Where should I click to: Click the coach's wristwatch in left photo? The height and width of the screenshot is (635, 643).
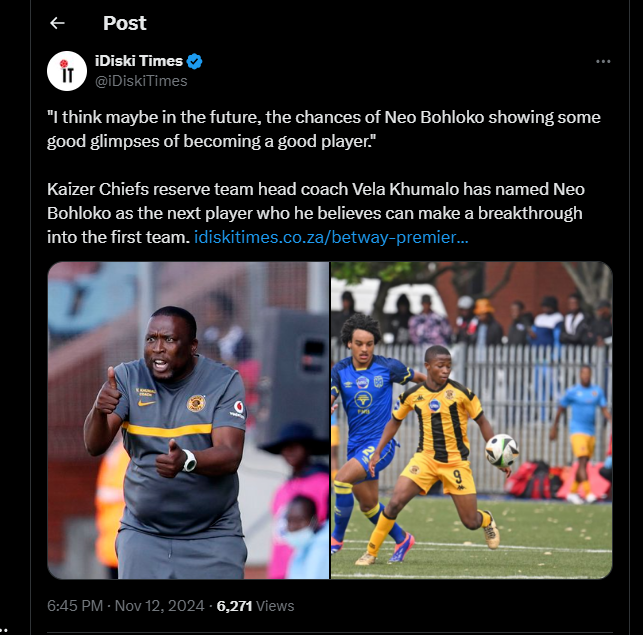click(x=188, y=460)
